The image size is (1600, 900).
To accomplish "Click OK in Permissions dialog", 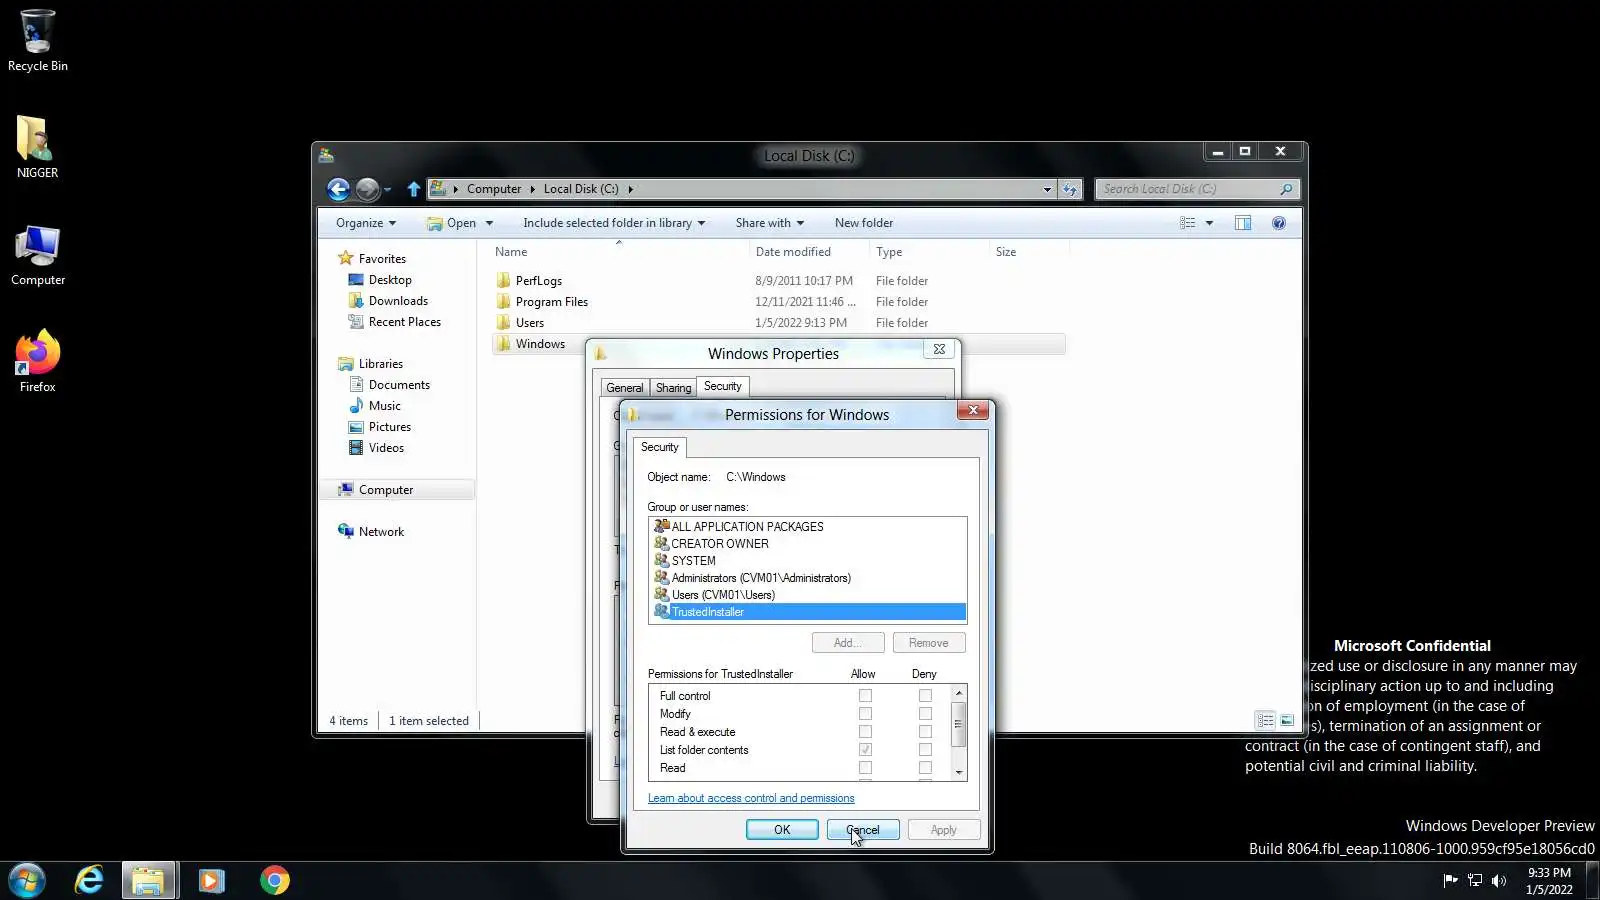I will pyautogui.click(x=782, y=830).
